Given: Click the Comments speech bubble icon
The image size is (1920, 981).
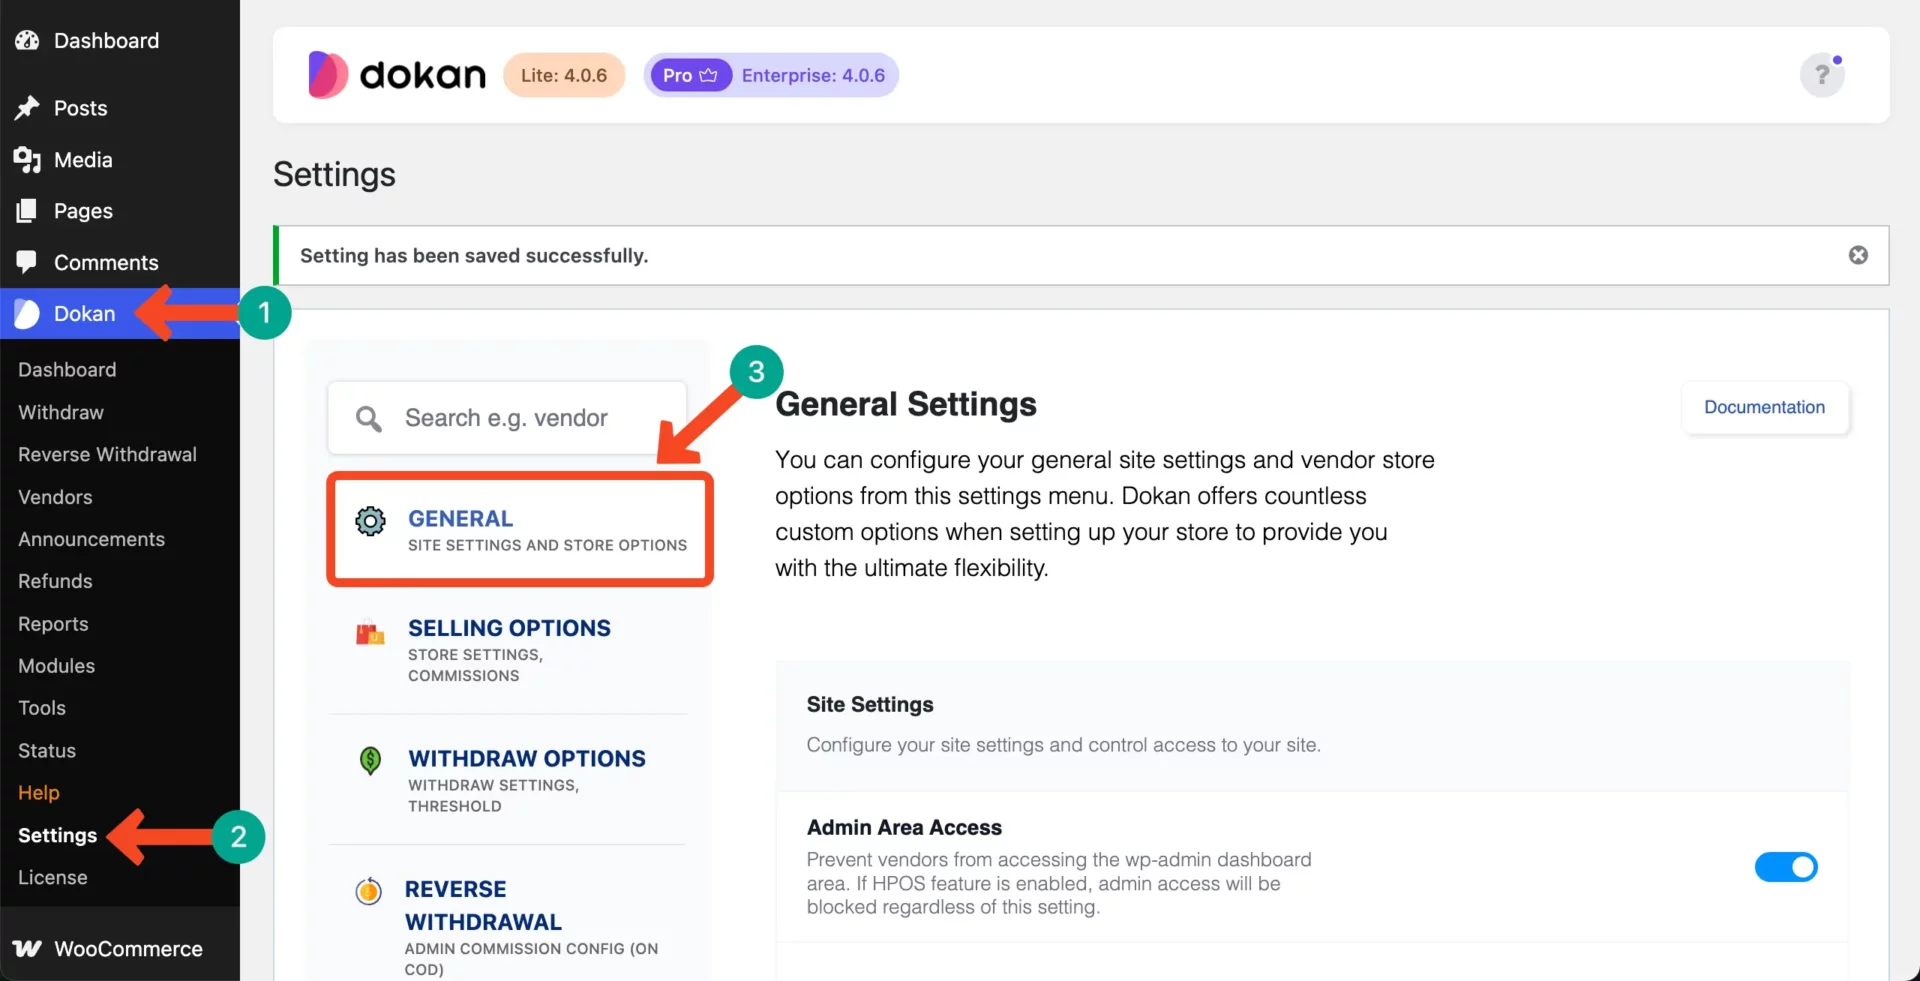Looking at the screenshot, I should coord(27,262).
